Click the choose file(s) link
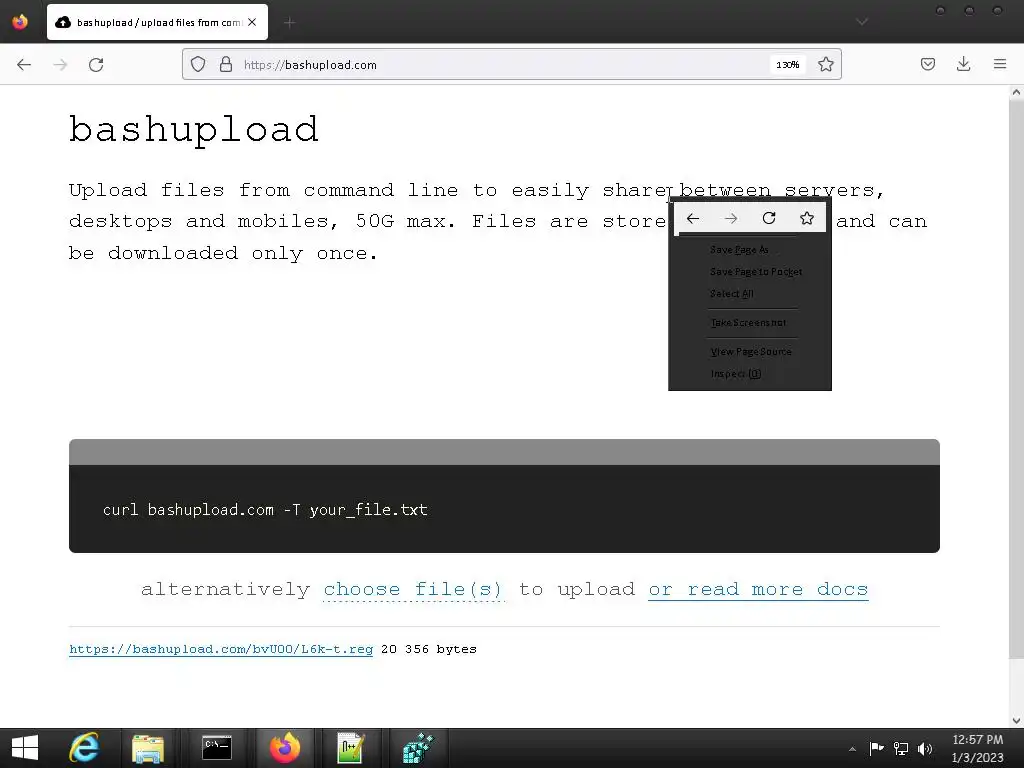This screenshot has width=1024, height=768. pyautogui.click(x=413, y=589)
